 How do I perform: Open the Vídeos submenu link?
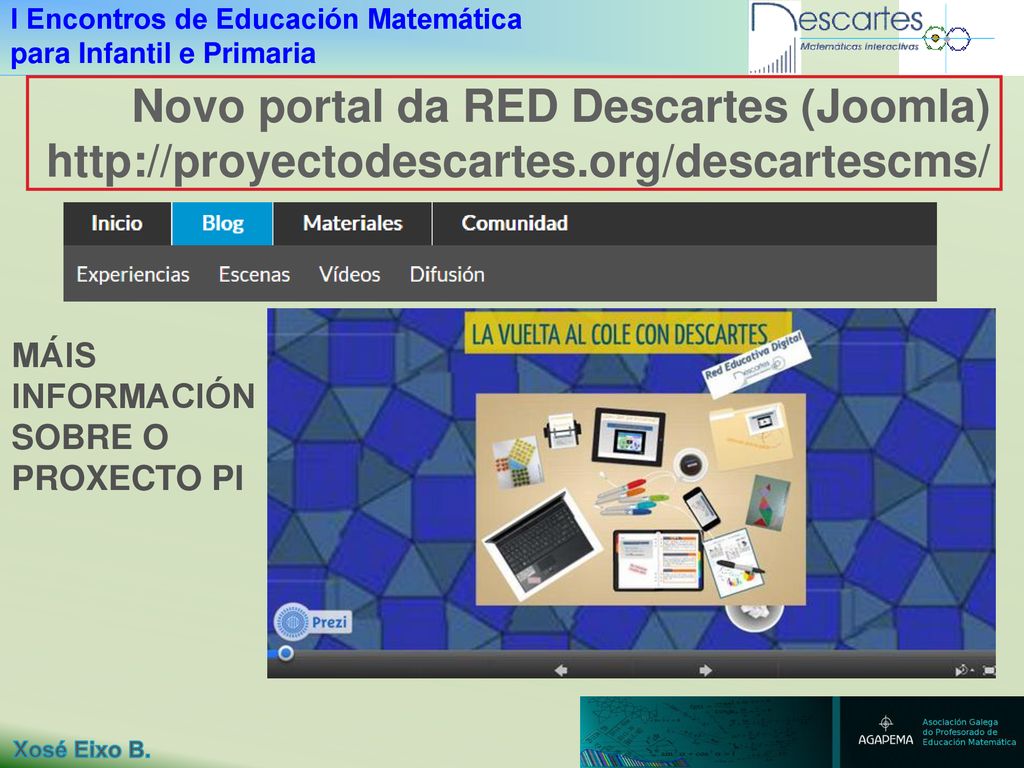[349, 274]
